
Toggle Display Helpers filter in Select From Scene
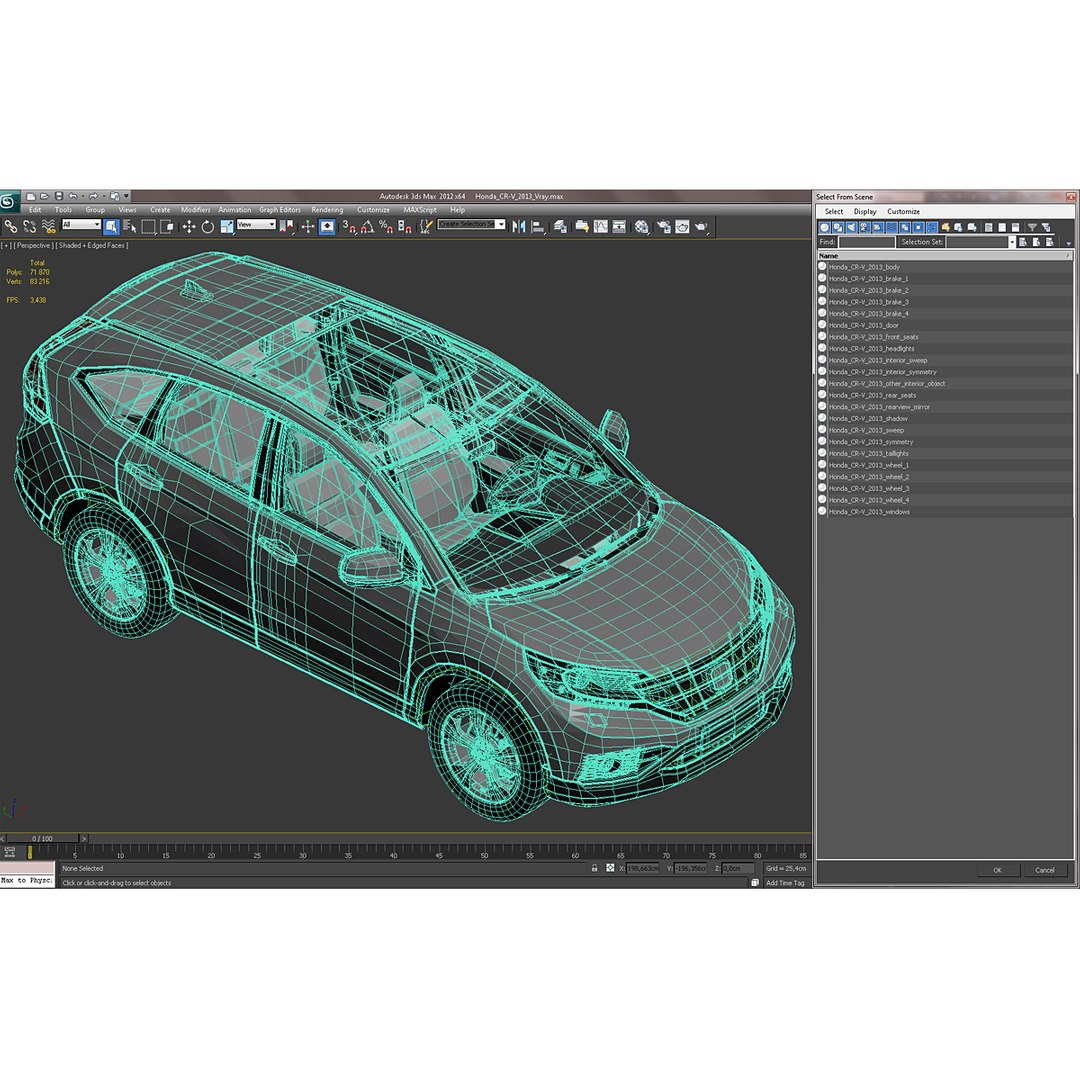point(878,227)
